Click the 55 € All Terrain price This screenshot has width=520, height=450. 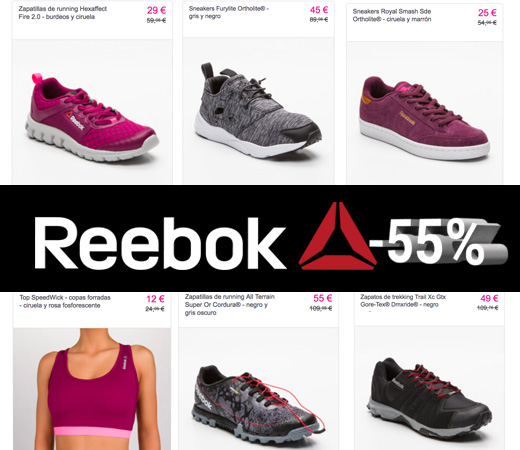(322, 298)
